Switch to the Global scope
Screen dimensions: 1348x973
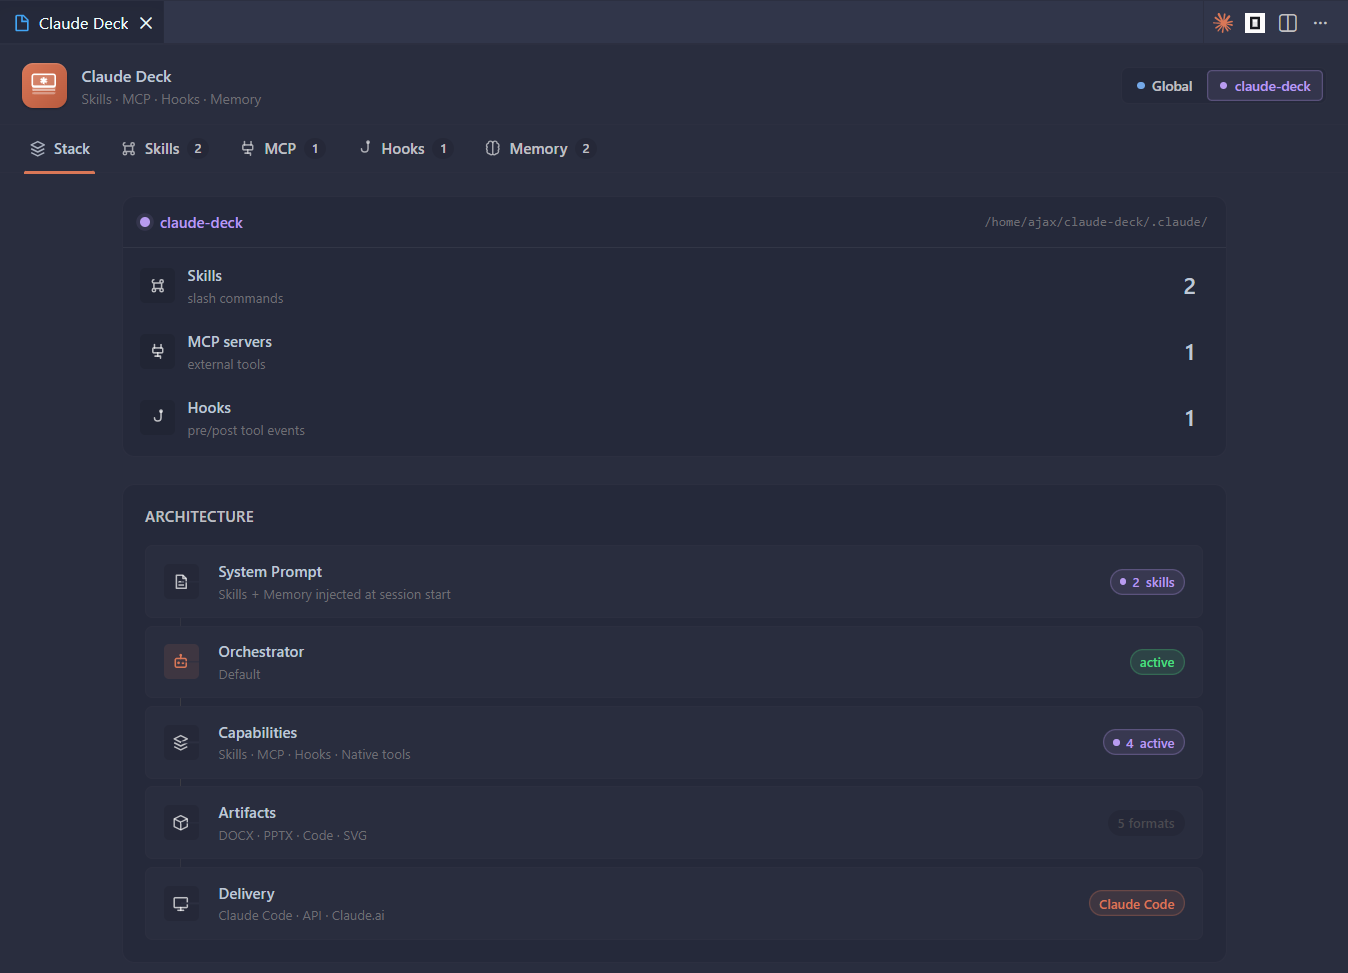point(1164,86)
